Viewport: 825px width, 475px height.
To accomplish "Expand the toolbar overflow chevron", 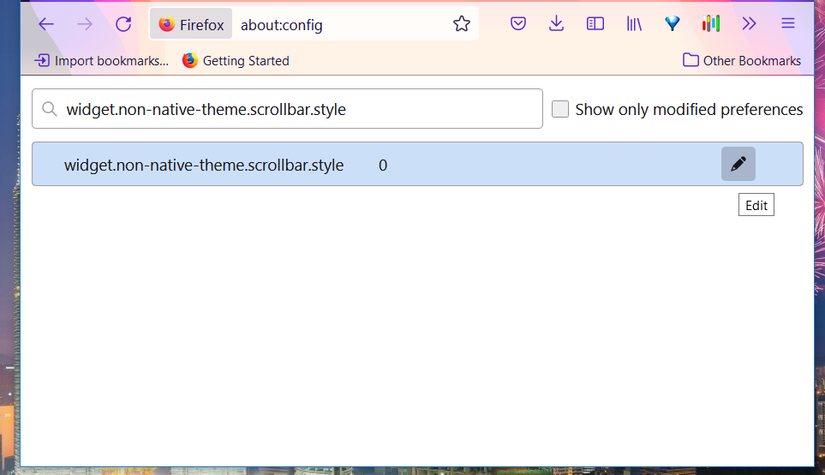I will [x=749, y=24].
